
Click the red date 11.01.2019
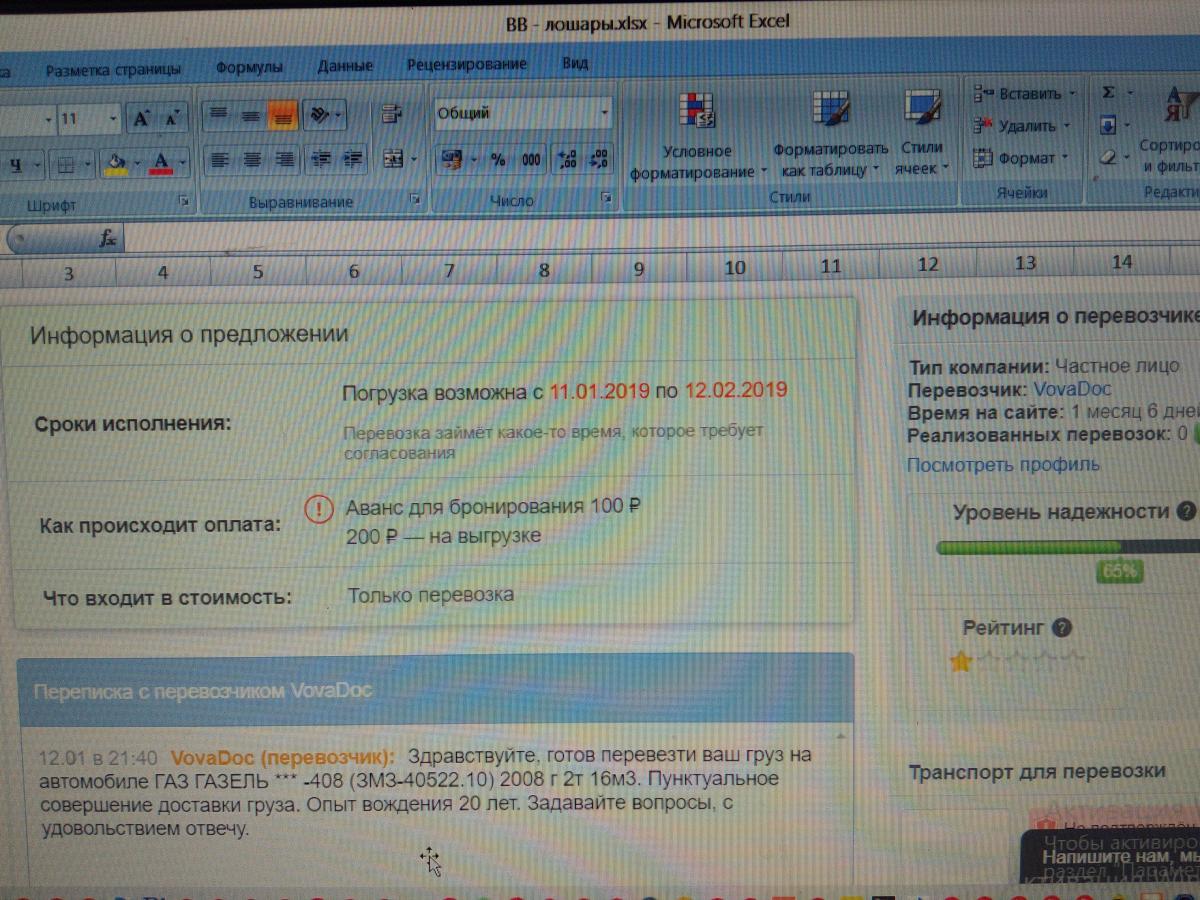(x=600, y=390)
